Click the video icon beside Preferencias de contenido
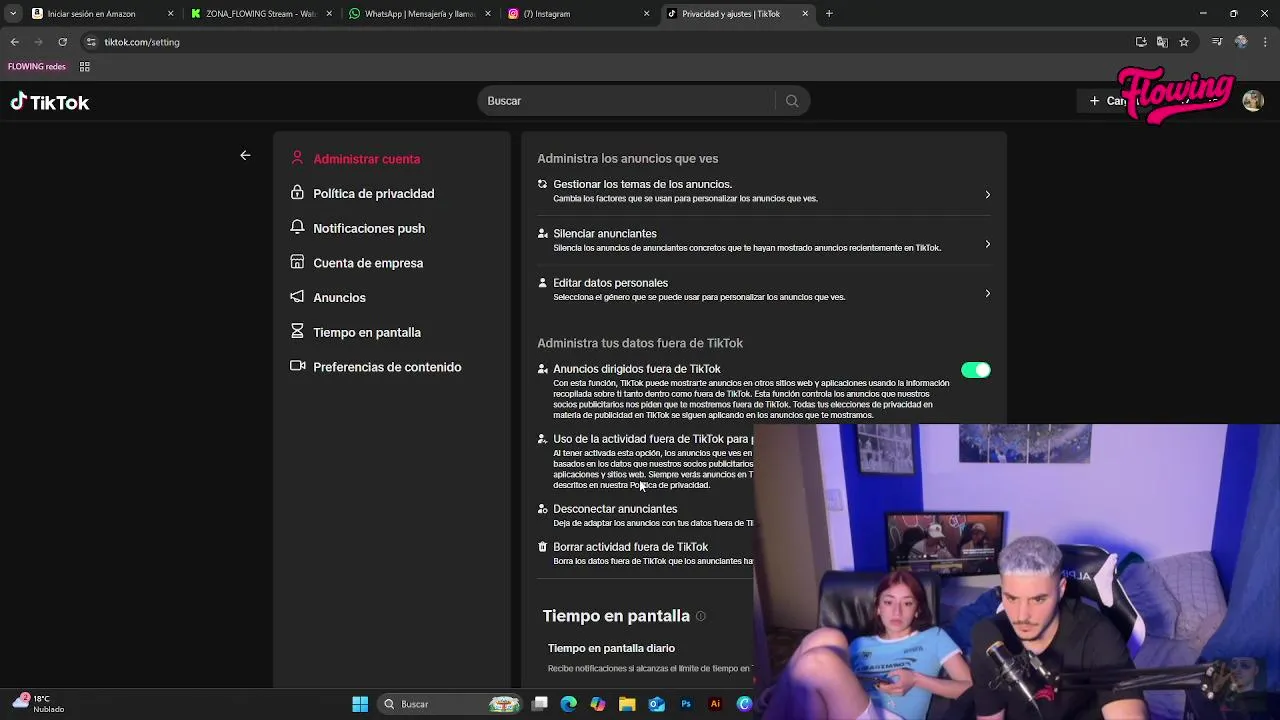 click(x=297, y=366)
